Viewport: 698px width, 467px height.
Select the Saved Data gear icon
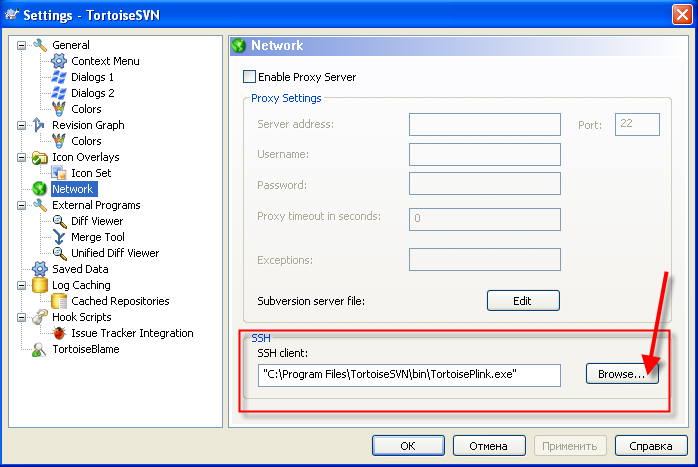click(40, 269)
